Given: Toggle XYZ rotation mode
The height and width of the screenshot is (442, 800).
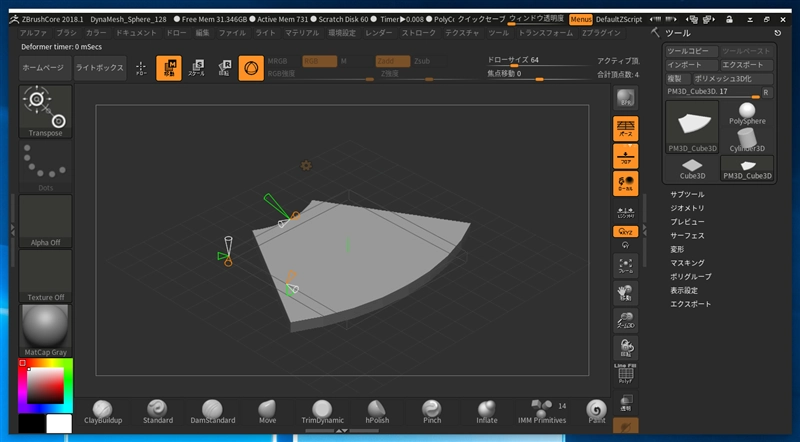Looking at the screenshot, I should point(626,232).
